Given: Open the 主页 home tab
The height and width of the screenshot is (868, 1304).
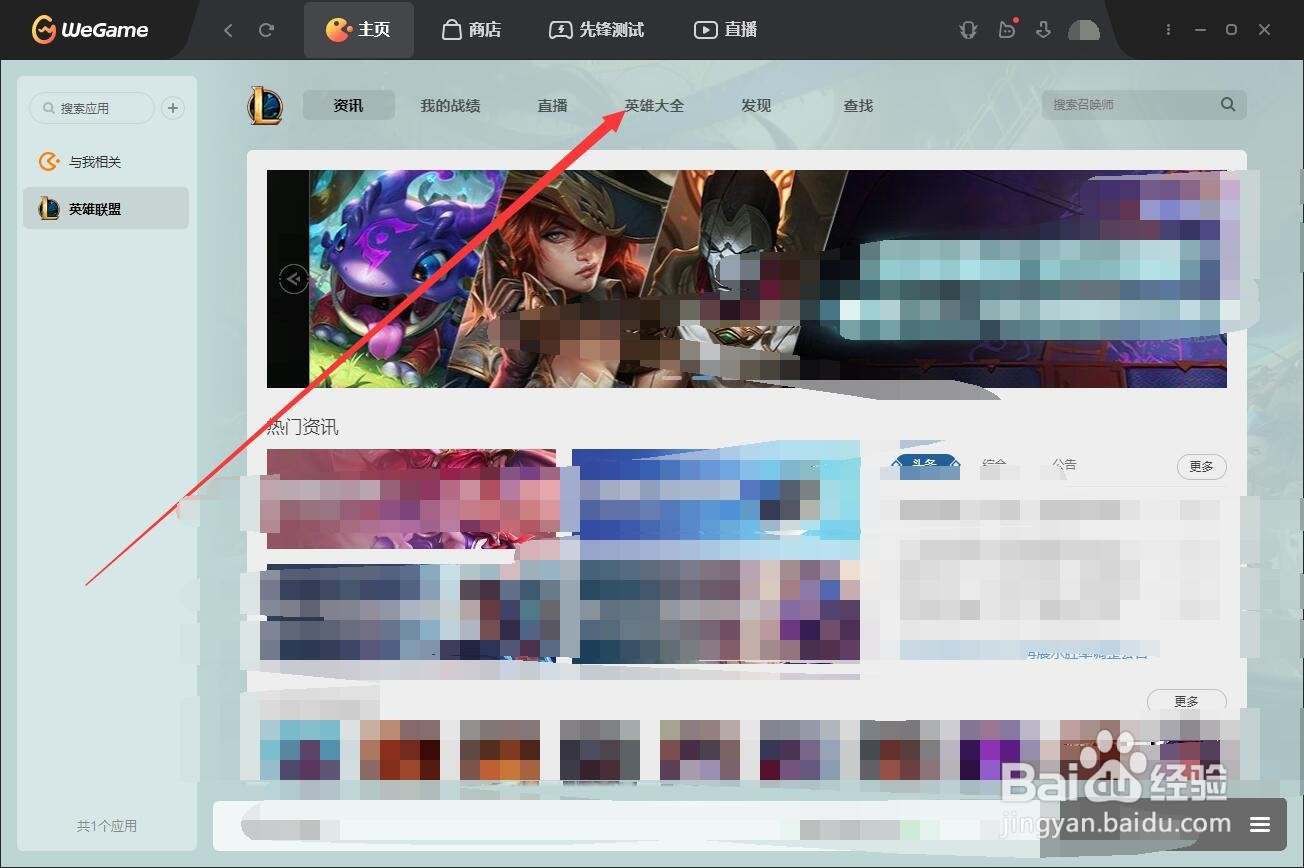Looking at the screenshot, I should point(358,30).
